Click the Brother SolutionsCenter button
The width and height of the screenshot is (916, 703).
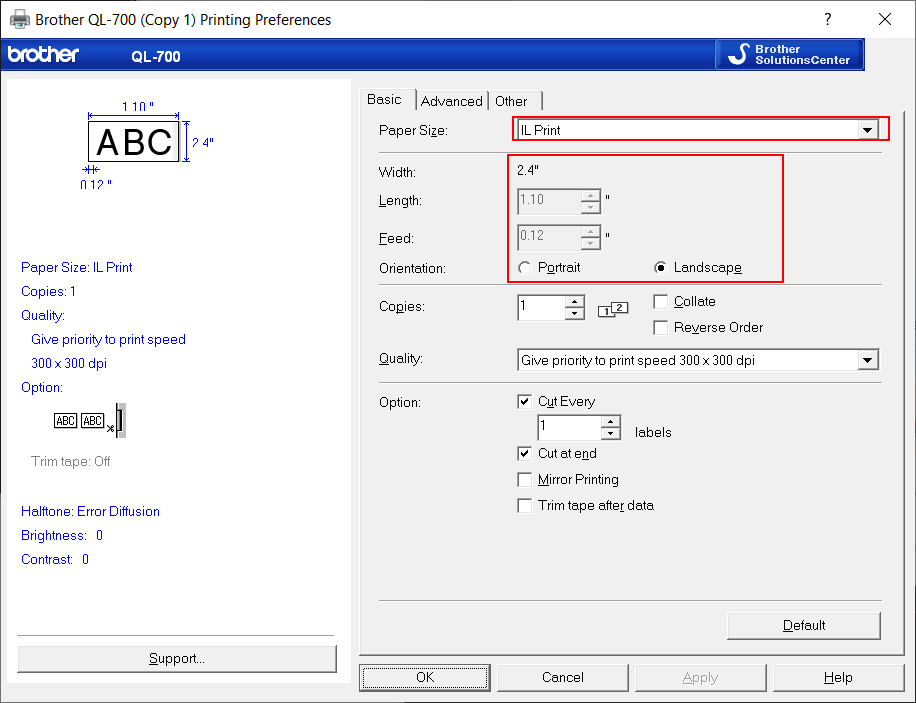click(789, 54)
